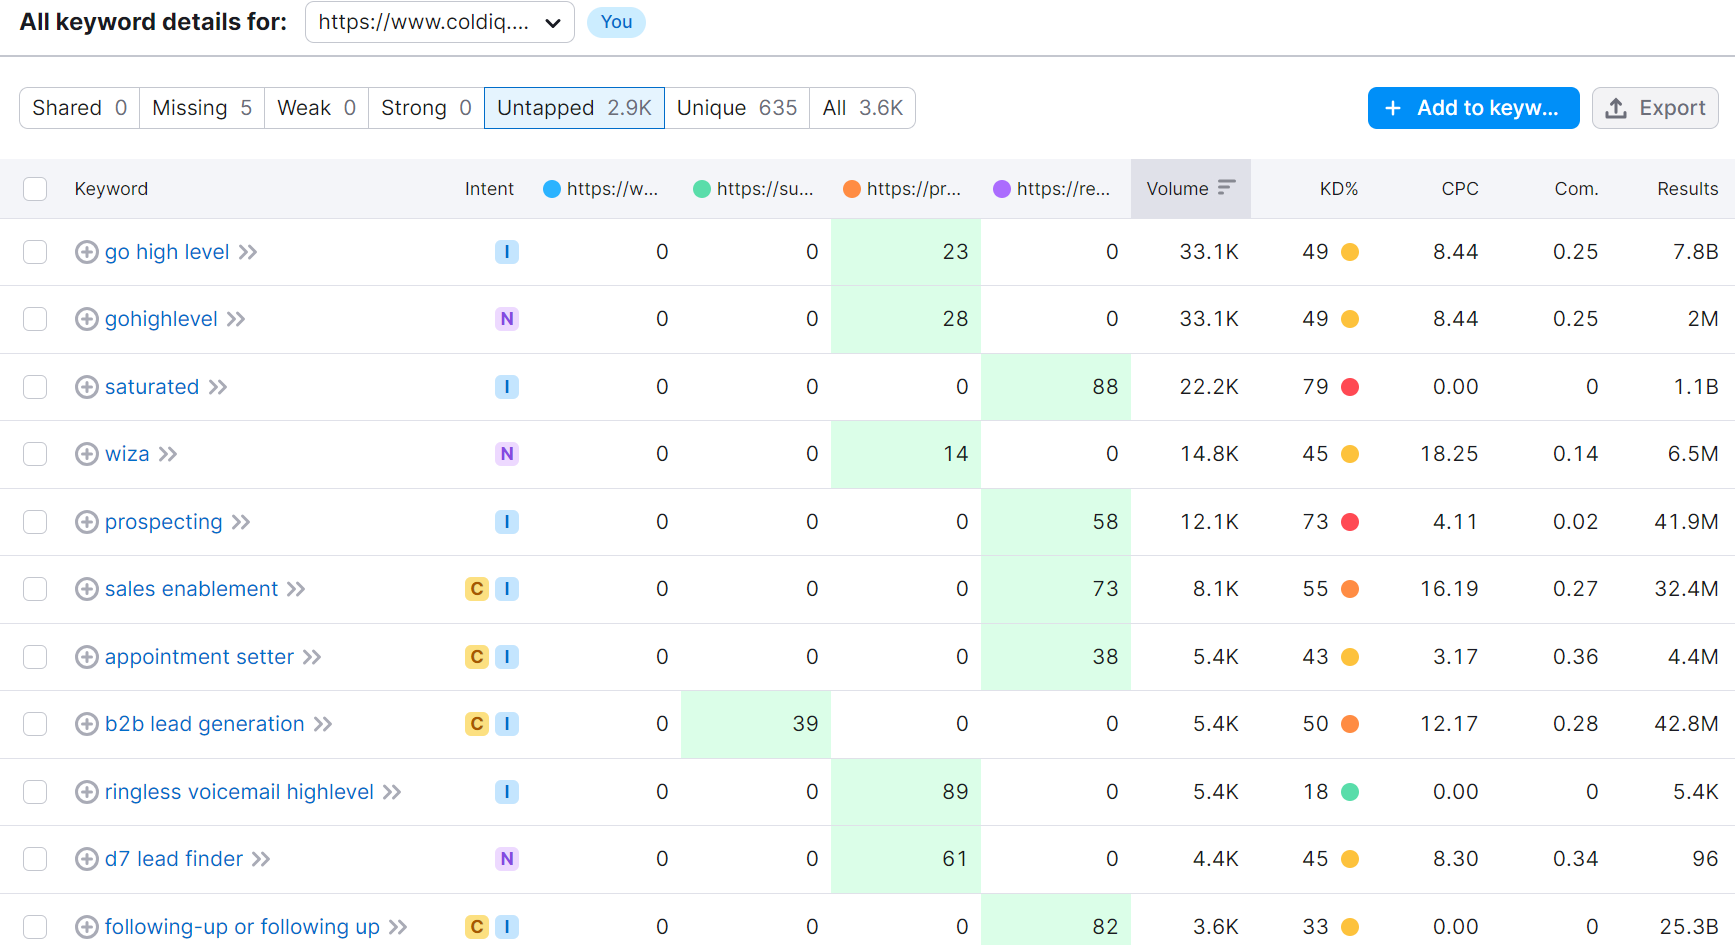
Task: Click the 'You' badge
Action: tap(616, 22)
